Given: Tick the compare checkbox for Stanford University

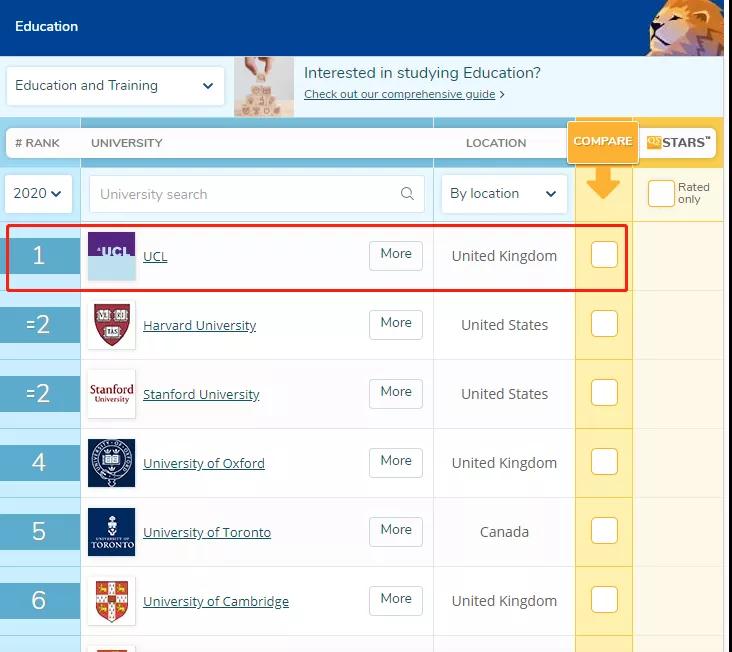Looking at the screenshot, I should pyautogui.click(x=604, y=393).
